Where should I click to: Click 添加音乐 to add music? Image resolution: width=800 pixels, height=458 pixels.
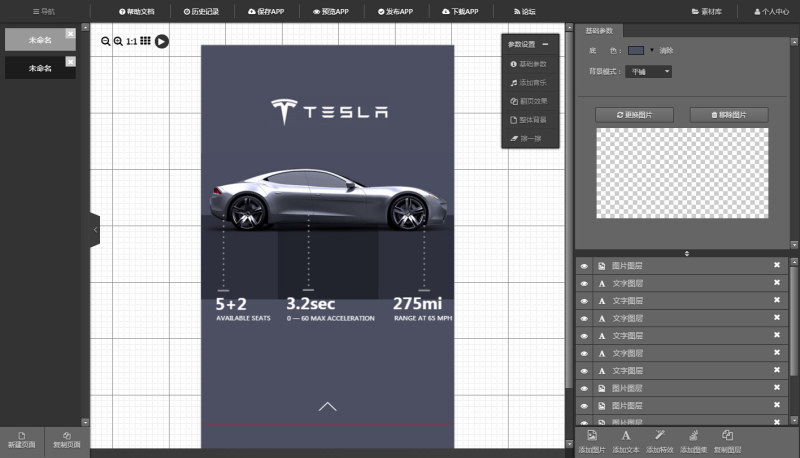(x=529, y=83)
